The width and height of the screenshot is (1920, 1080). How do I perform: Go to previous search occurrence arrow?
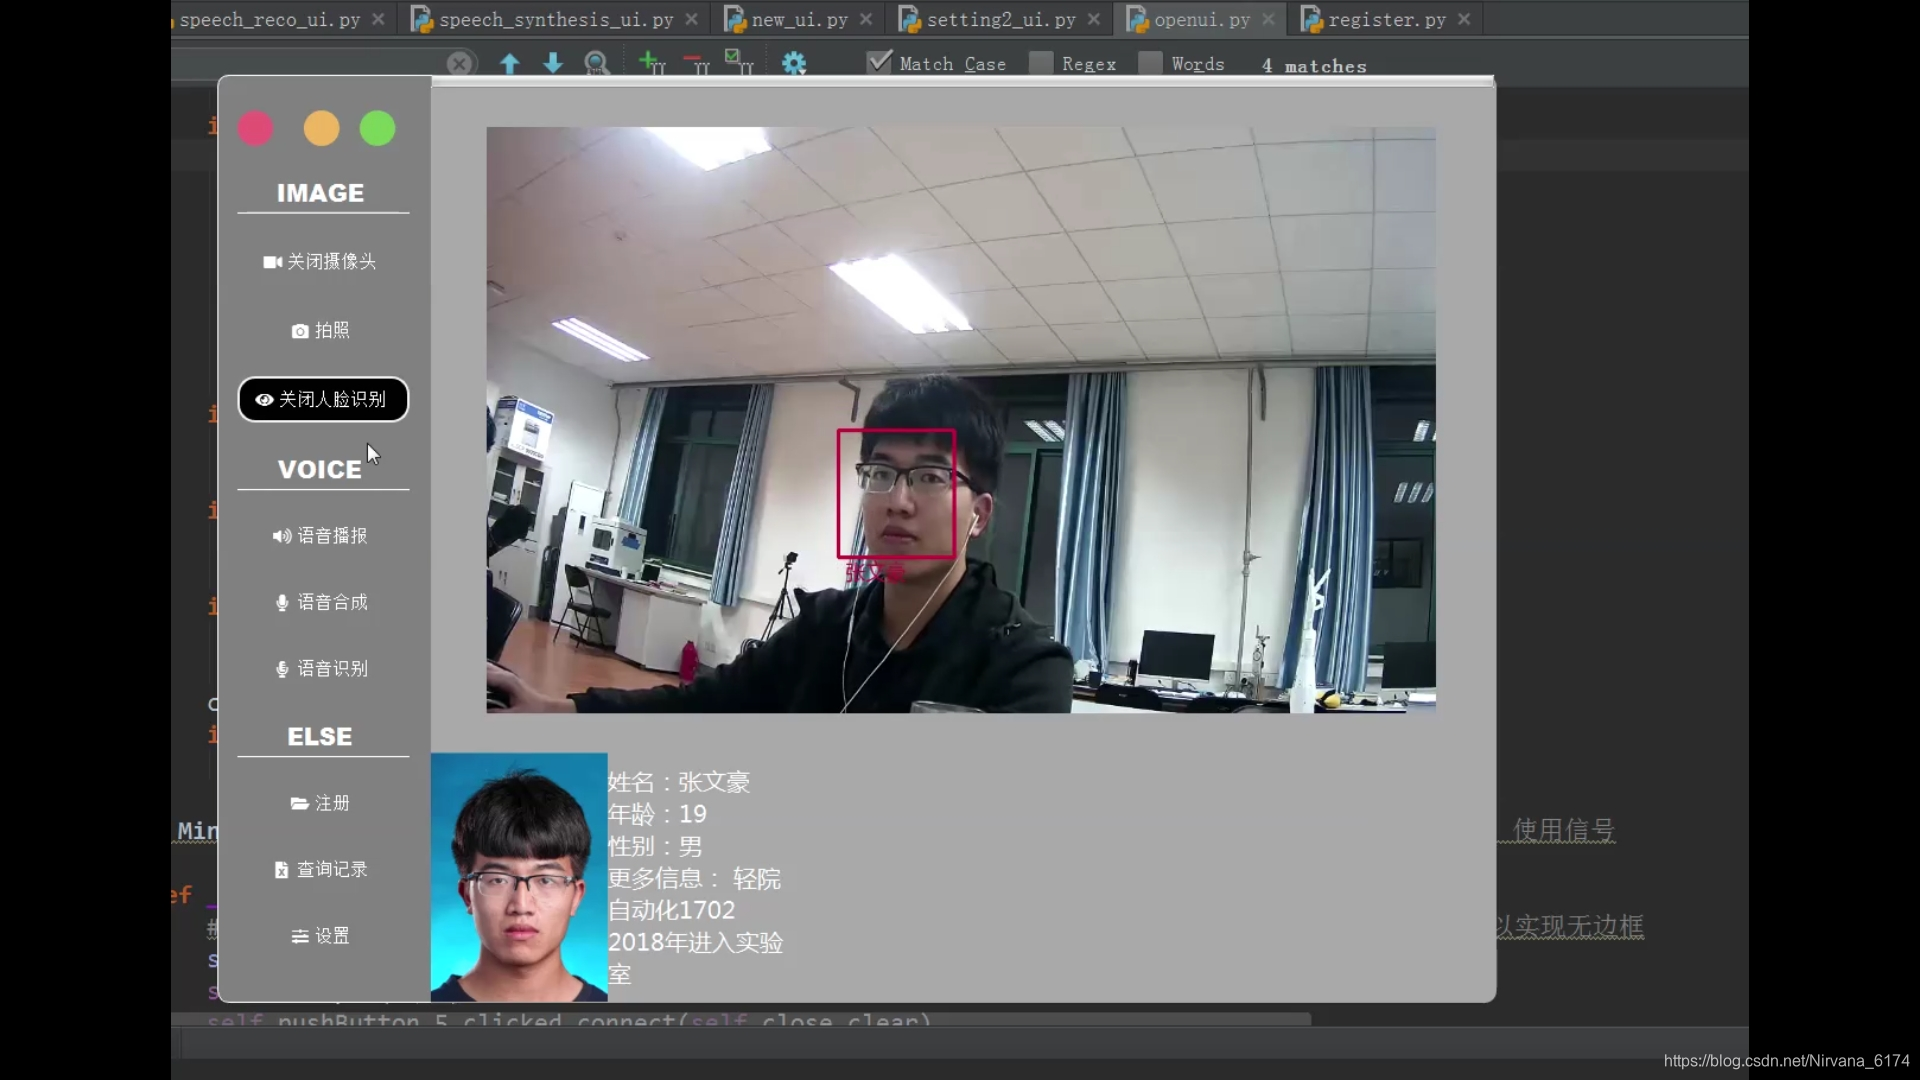(x=509, y=64)
